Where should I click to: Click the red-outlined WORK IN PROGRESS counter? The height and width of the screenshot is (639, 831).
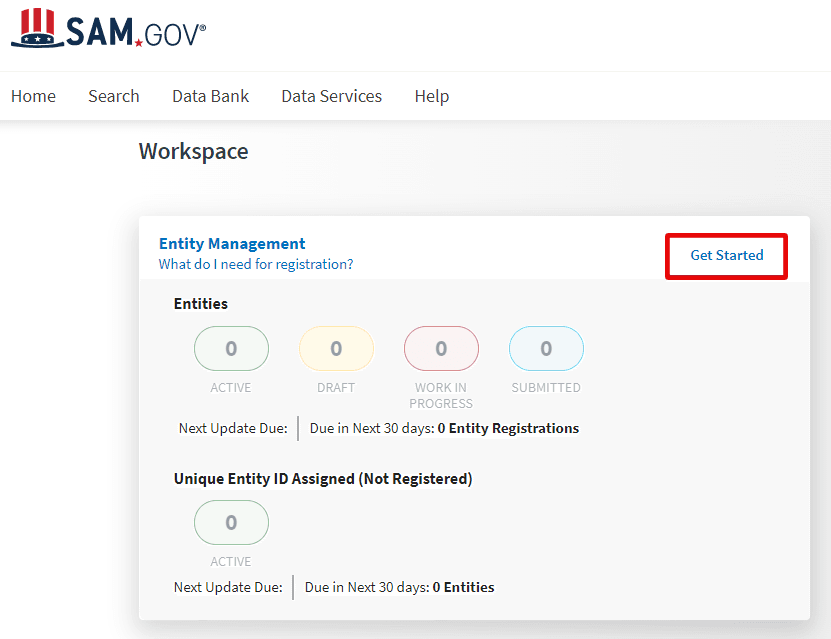coord(441,348)
